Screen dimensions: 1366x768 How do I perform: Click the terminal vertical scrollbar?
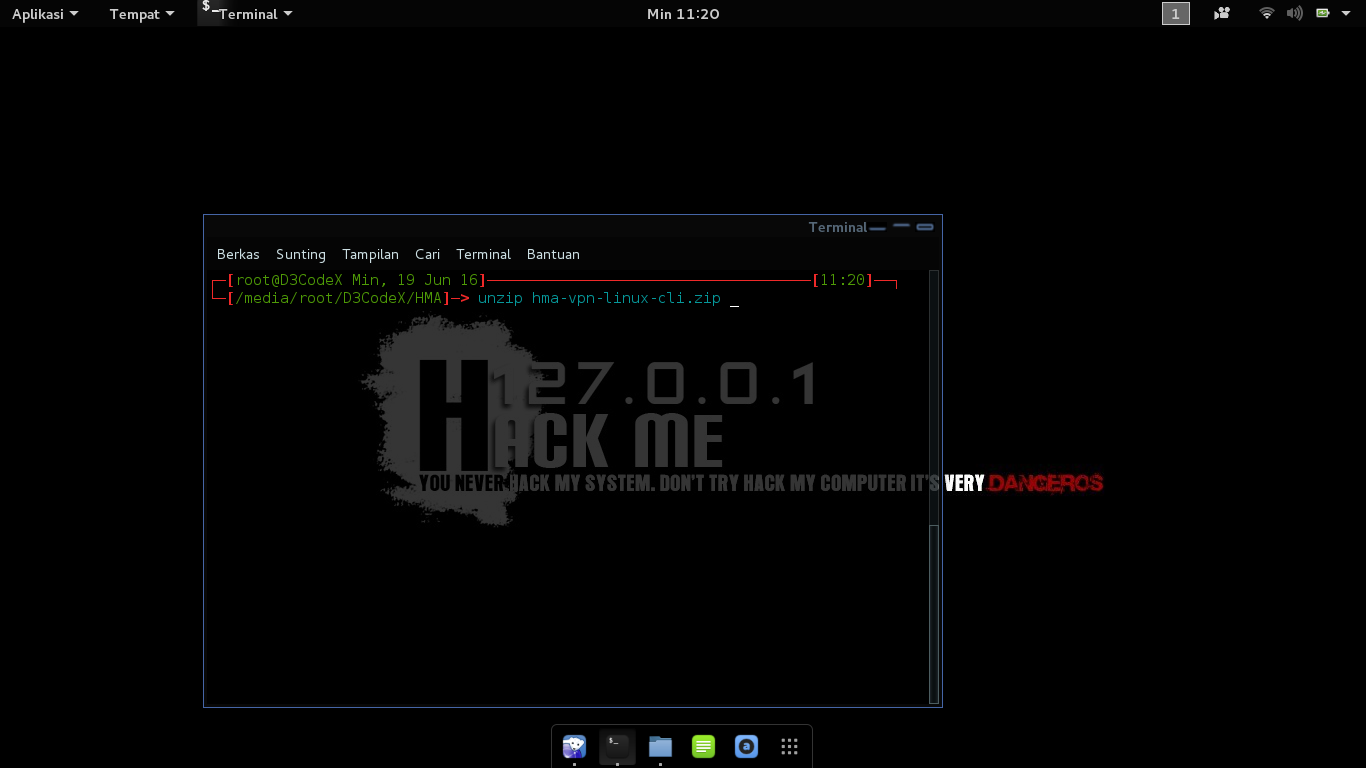point(934,487)
